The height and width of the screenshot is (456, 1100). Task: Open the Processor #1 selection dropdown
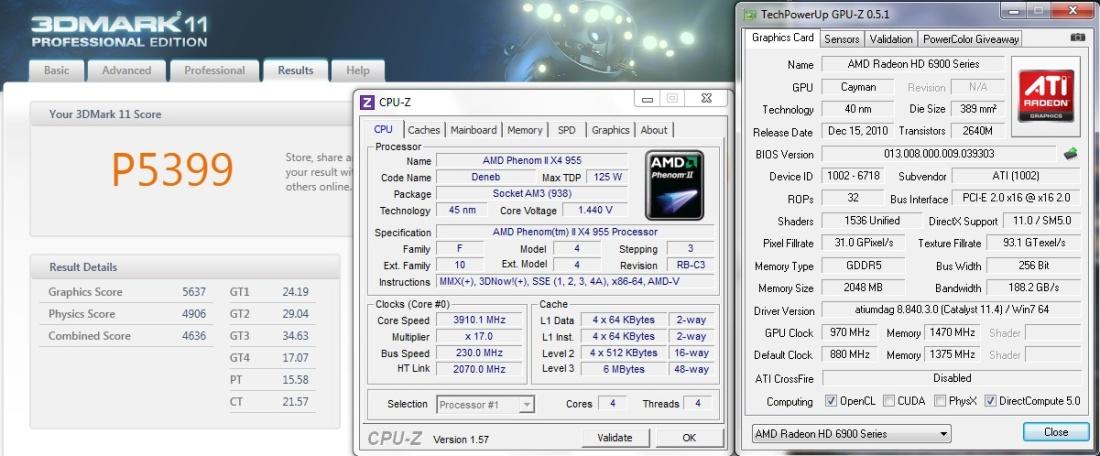click(x=485, y=404)
